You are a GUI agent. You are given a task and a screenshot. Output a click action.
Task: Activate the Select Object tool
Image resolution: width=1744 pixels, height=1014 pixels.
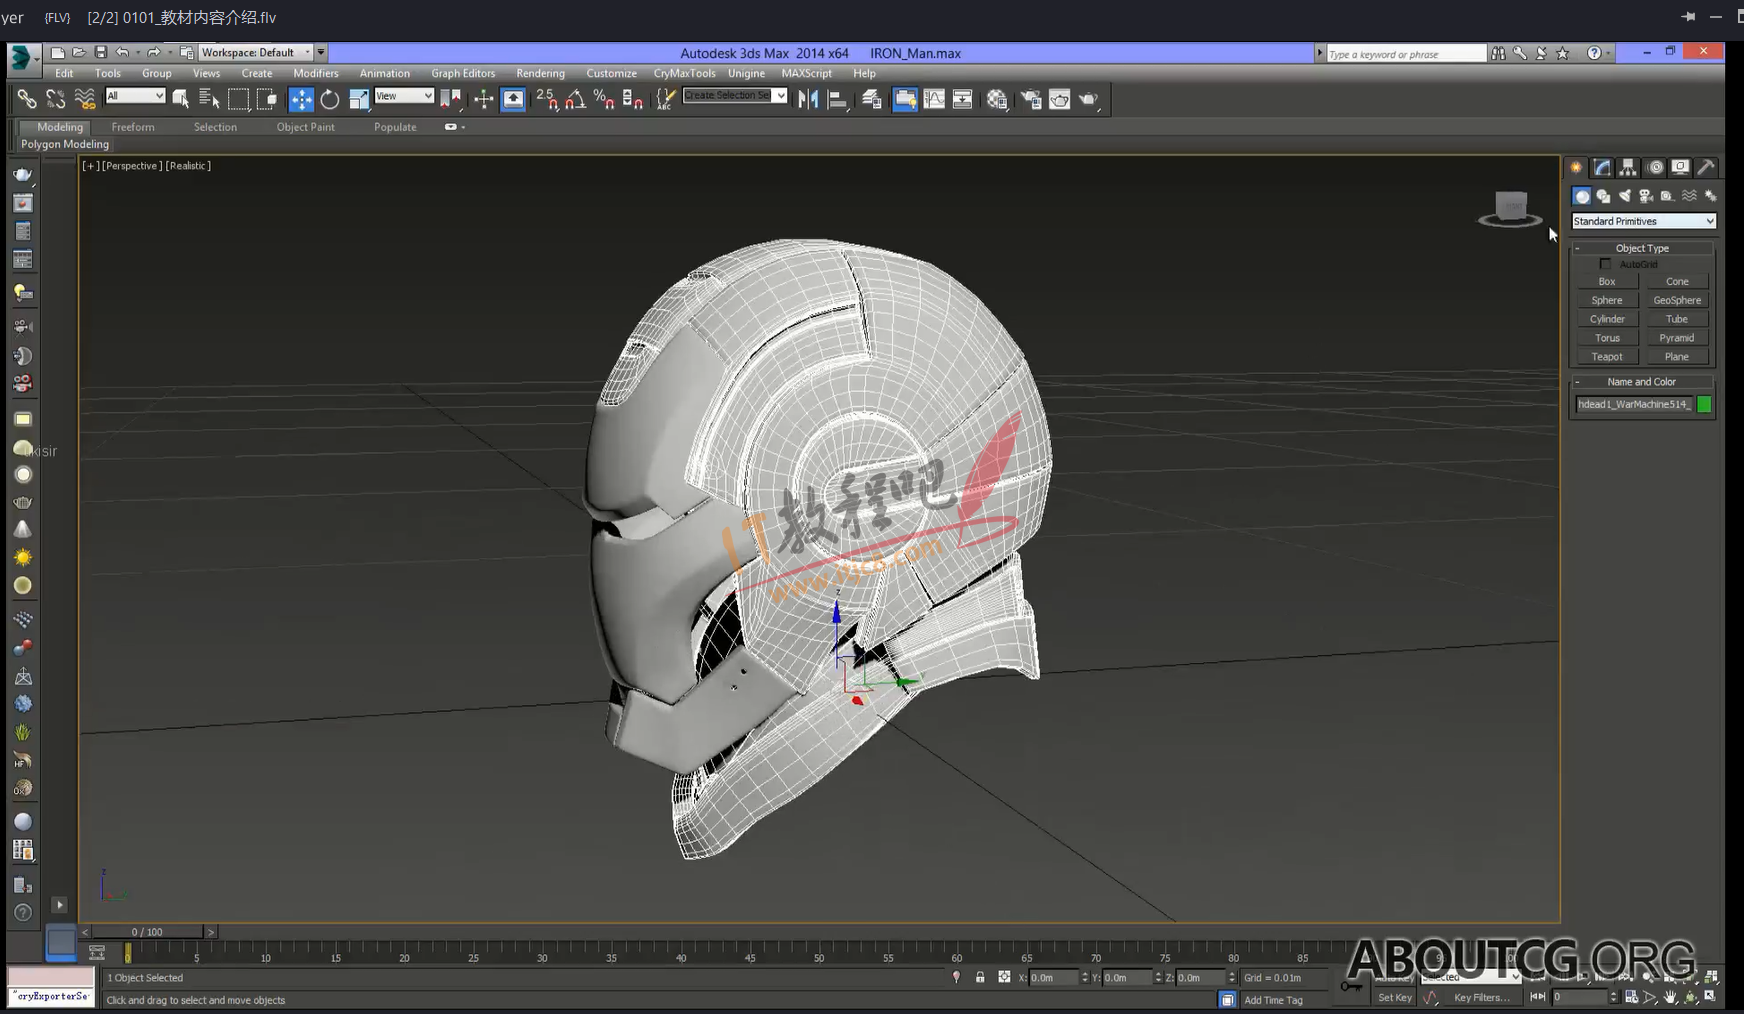tap(181, 99)
